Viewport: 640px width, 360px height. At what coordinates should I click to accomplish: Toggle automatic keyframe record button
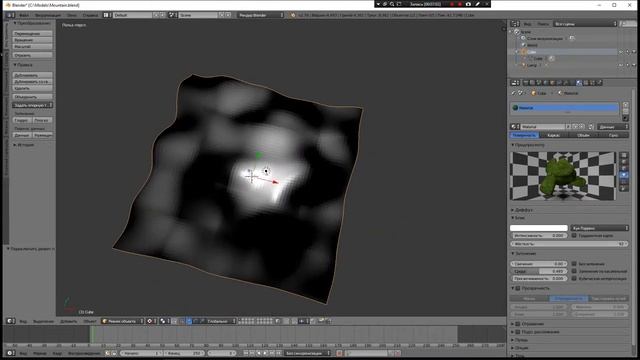click(340, 353)
